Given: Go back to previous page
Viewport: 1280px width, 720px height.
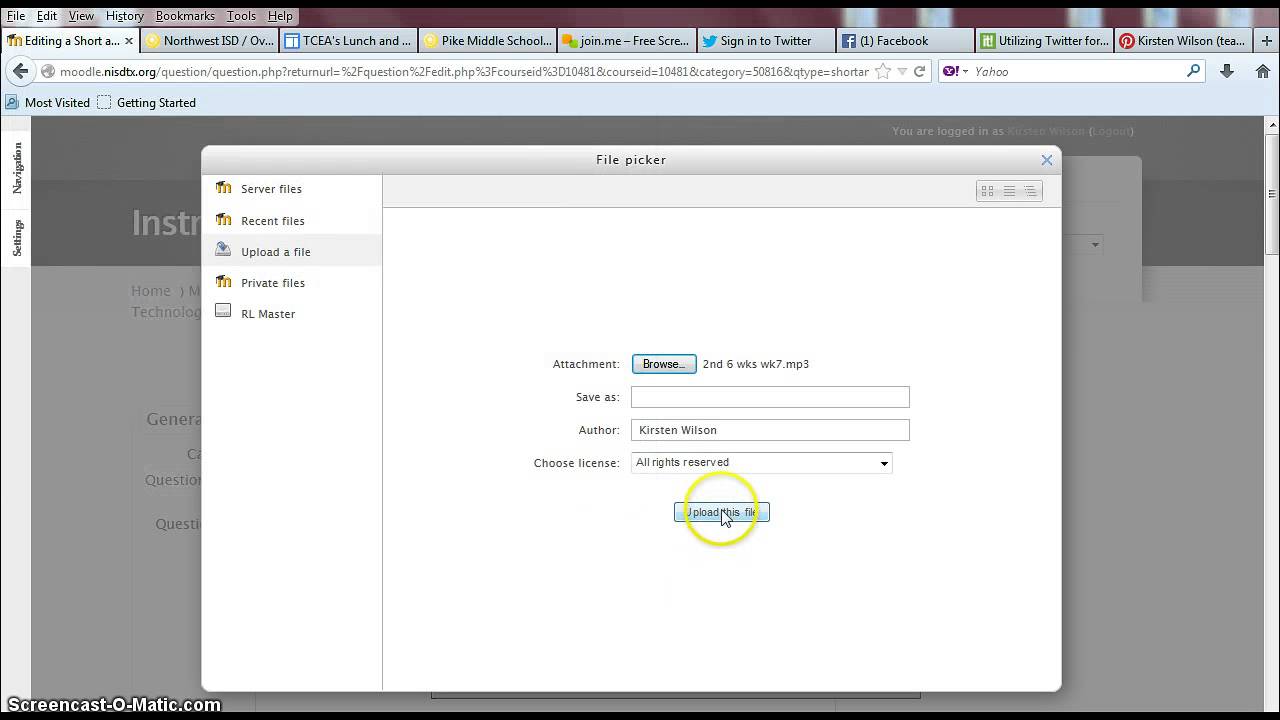Looking at the screenshot, I should 20,71.
